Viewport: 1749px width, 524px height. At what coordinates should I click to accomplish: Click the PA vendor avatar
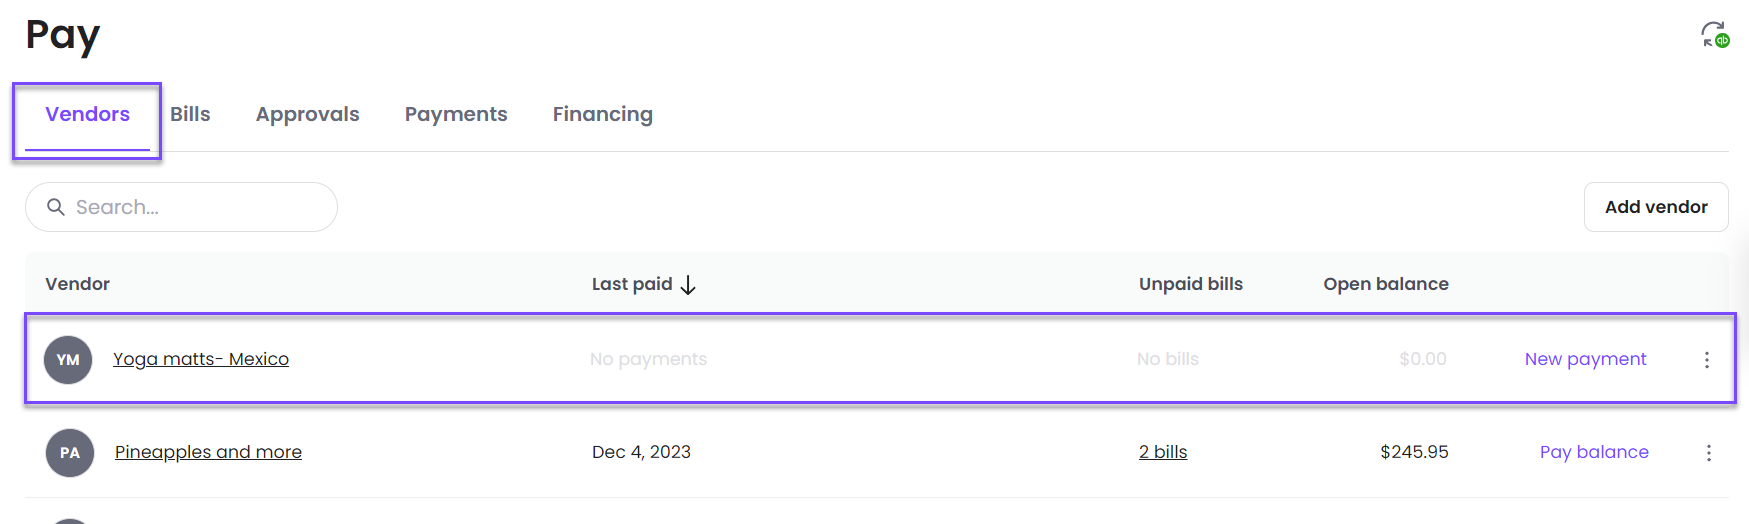pos(70,453)
